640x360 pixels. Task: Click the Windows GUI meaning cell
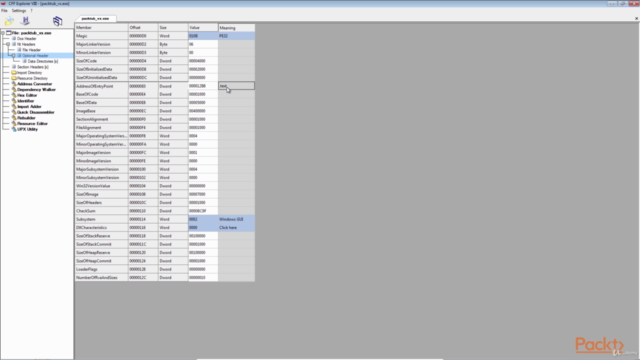[x=236, y=219]
